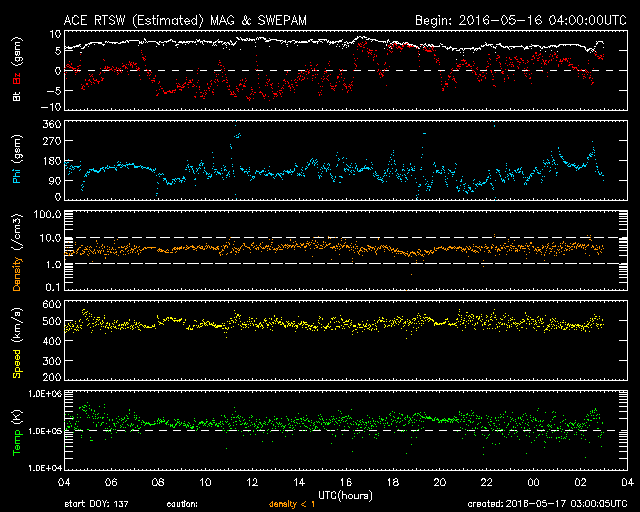This screenshot has height=512, width=640.
Task: Click the 'Begin: 2016-05-16 04:00:00UTC' text
Action: 521,20
